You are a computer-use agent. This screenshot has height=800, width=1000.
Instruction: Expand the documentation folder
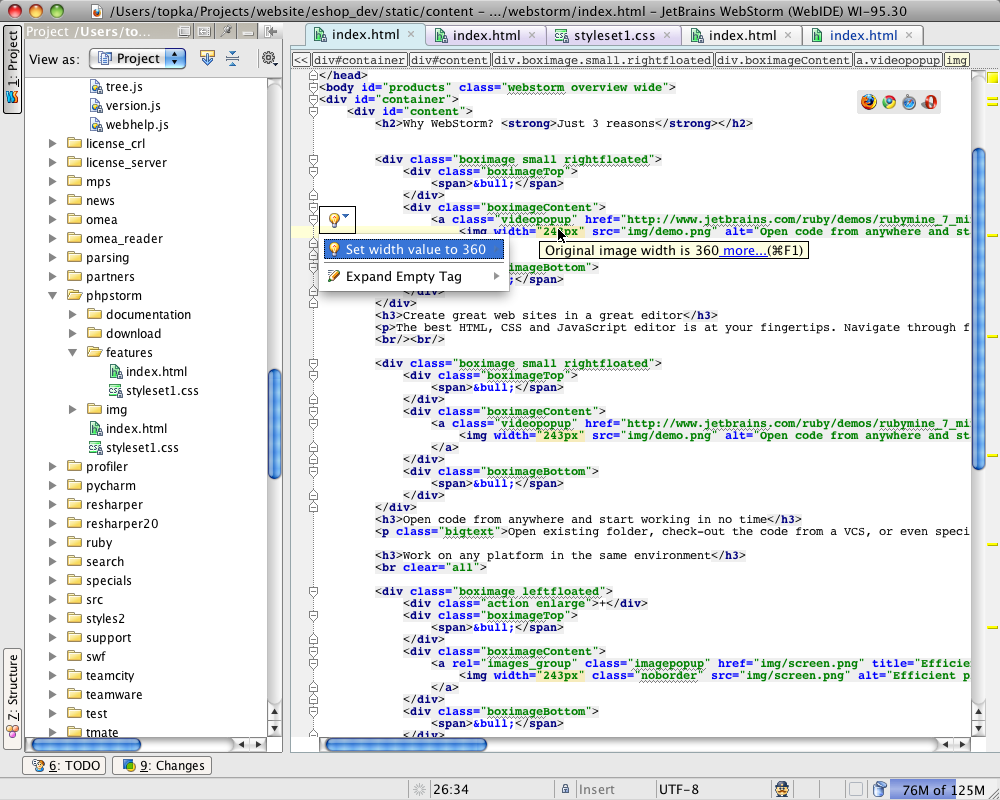click(x=73, y=315)
